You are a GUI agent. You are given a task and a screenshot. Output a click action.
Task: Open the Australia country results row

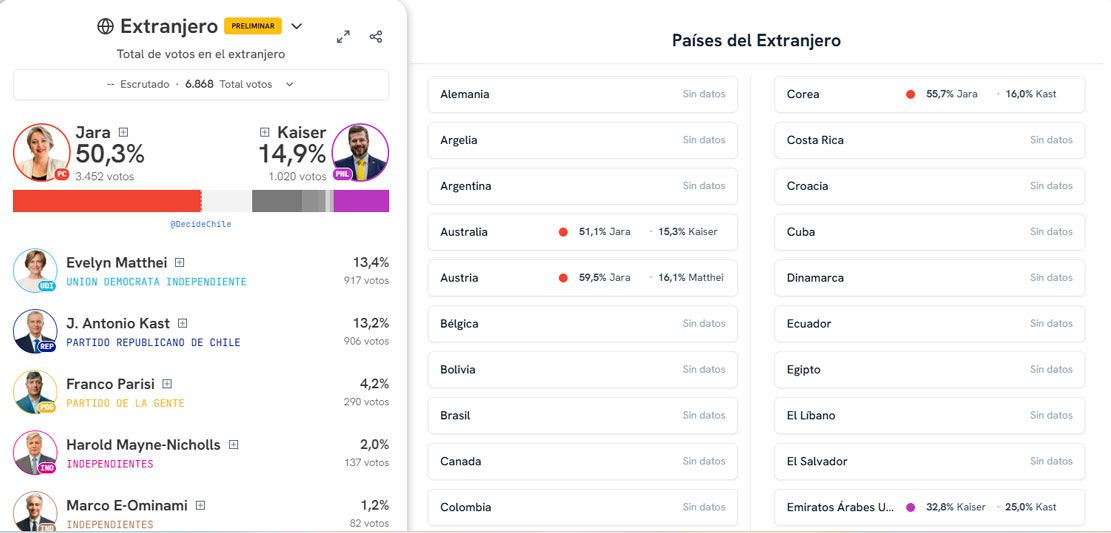click(x=582, y=232)
